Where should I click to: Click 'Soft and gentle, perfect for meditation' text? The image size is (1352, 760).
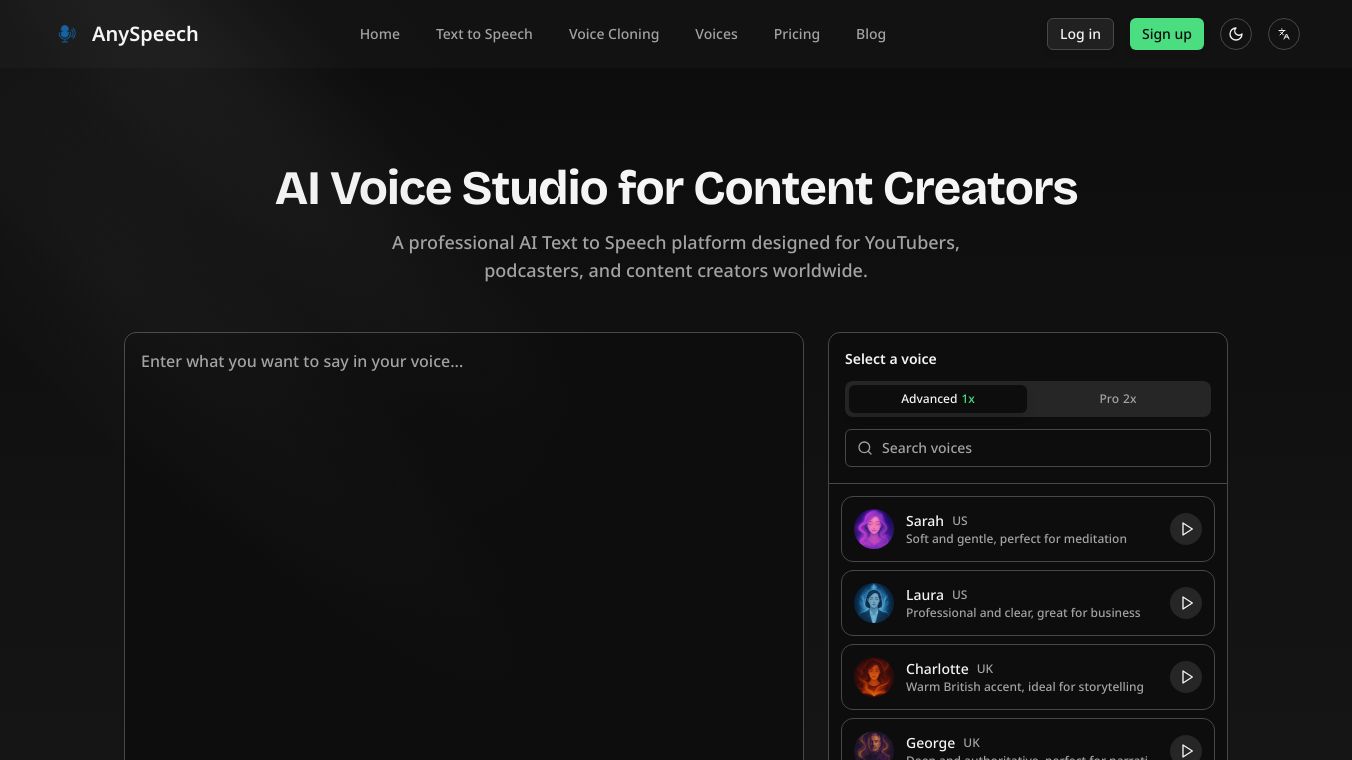1016,539
